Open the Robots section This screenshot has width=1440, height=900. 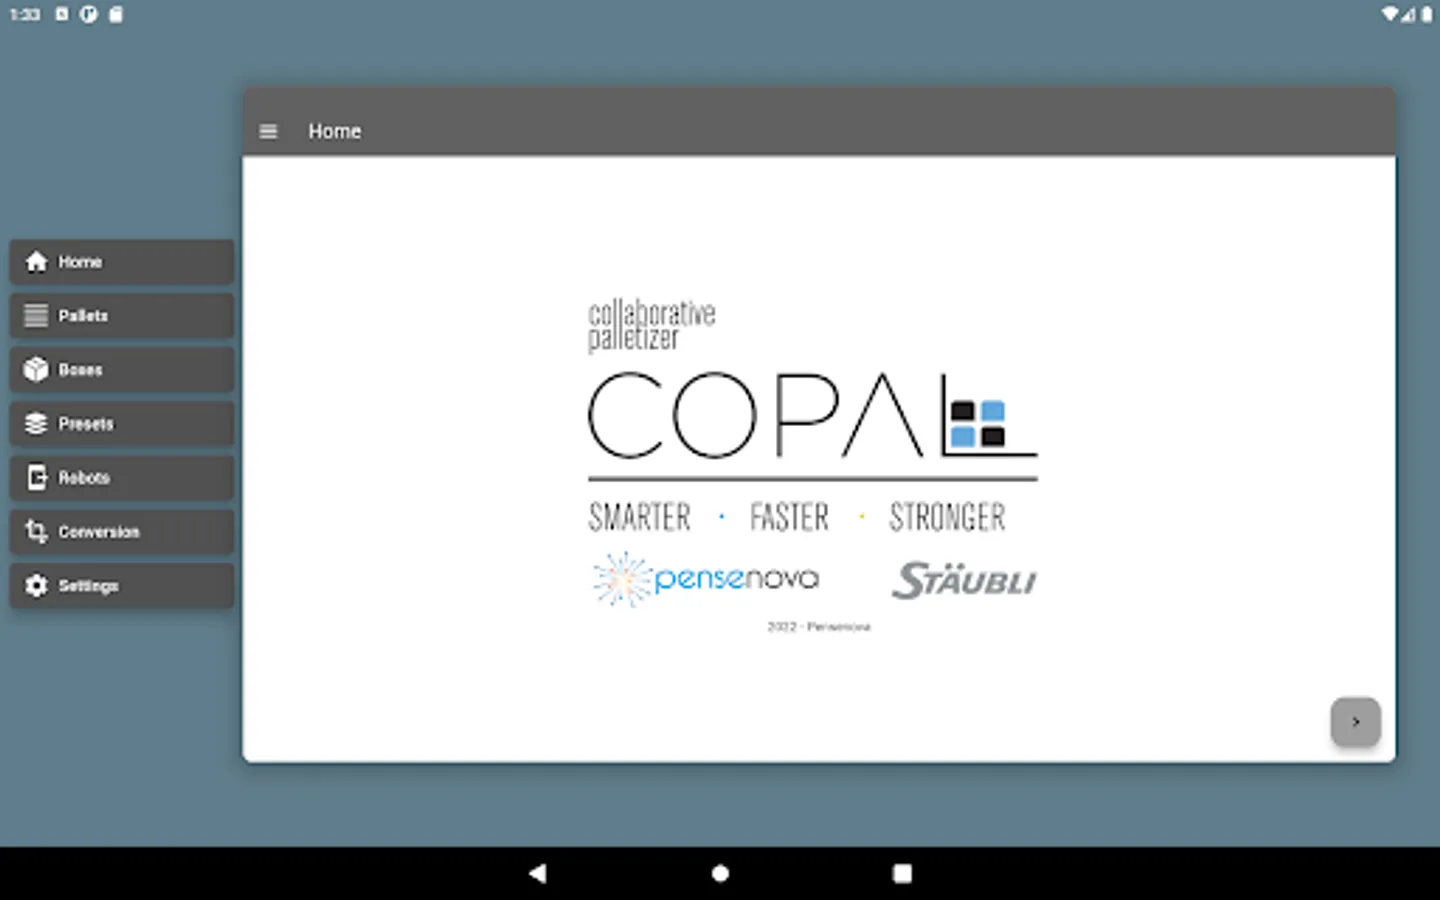tap(122, 478)
